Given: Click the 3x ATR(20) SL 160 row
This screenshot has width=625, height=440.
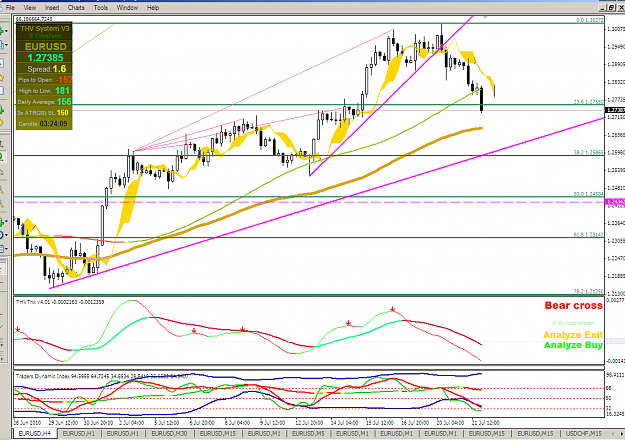Looking at the screenshot, I should [44, 113].
